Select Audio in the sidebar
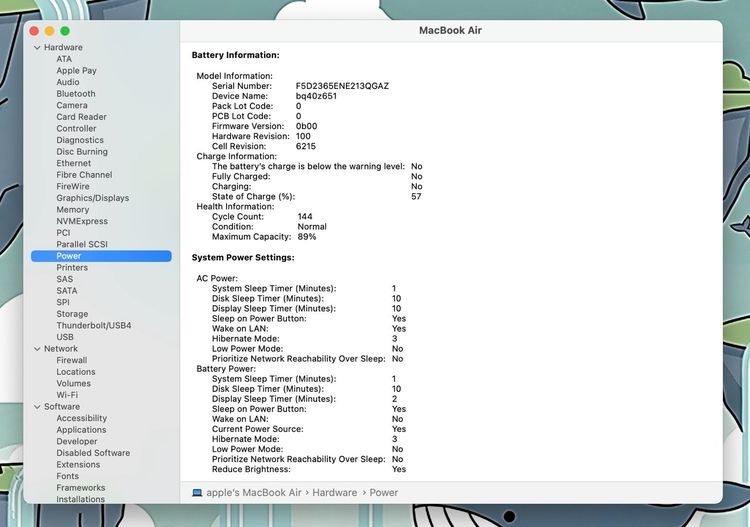This screenshot has height=527, width=750. pyautogui.click(x=68, y=82)
